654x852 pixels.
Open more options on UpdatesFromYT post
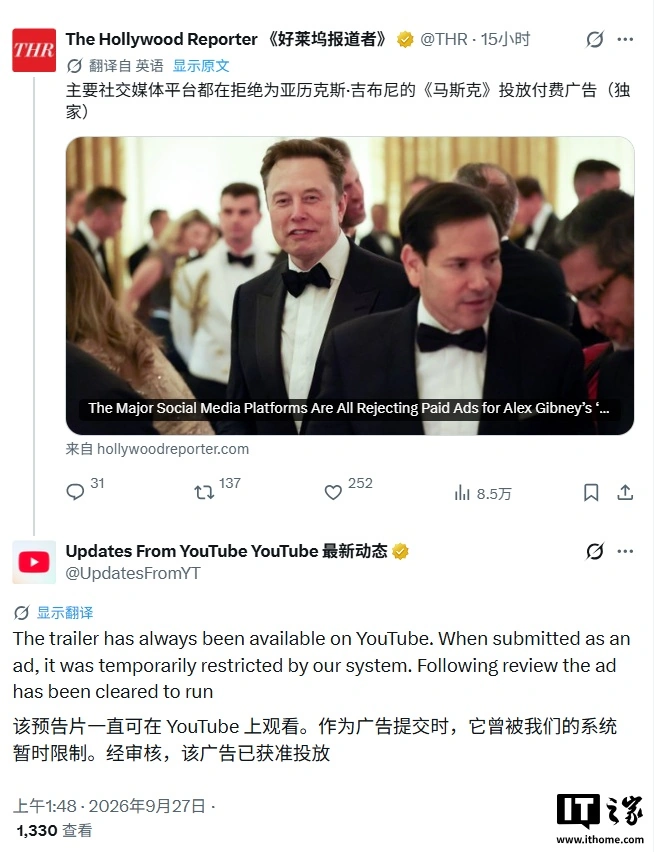(625, 551)
